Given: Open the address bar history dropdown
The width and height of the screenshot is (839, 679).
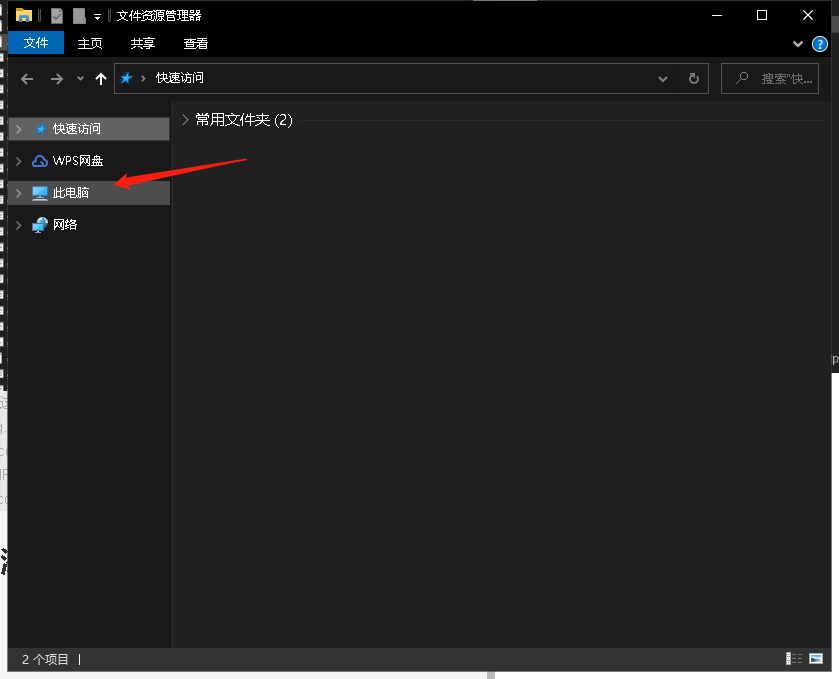Looking at the screenshot, I should [x=662, y=78].
